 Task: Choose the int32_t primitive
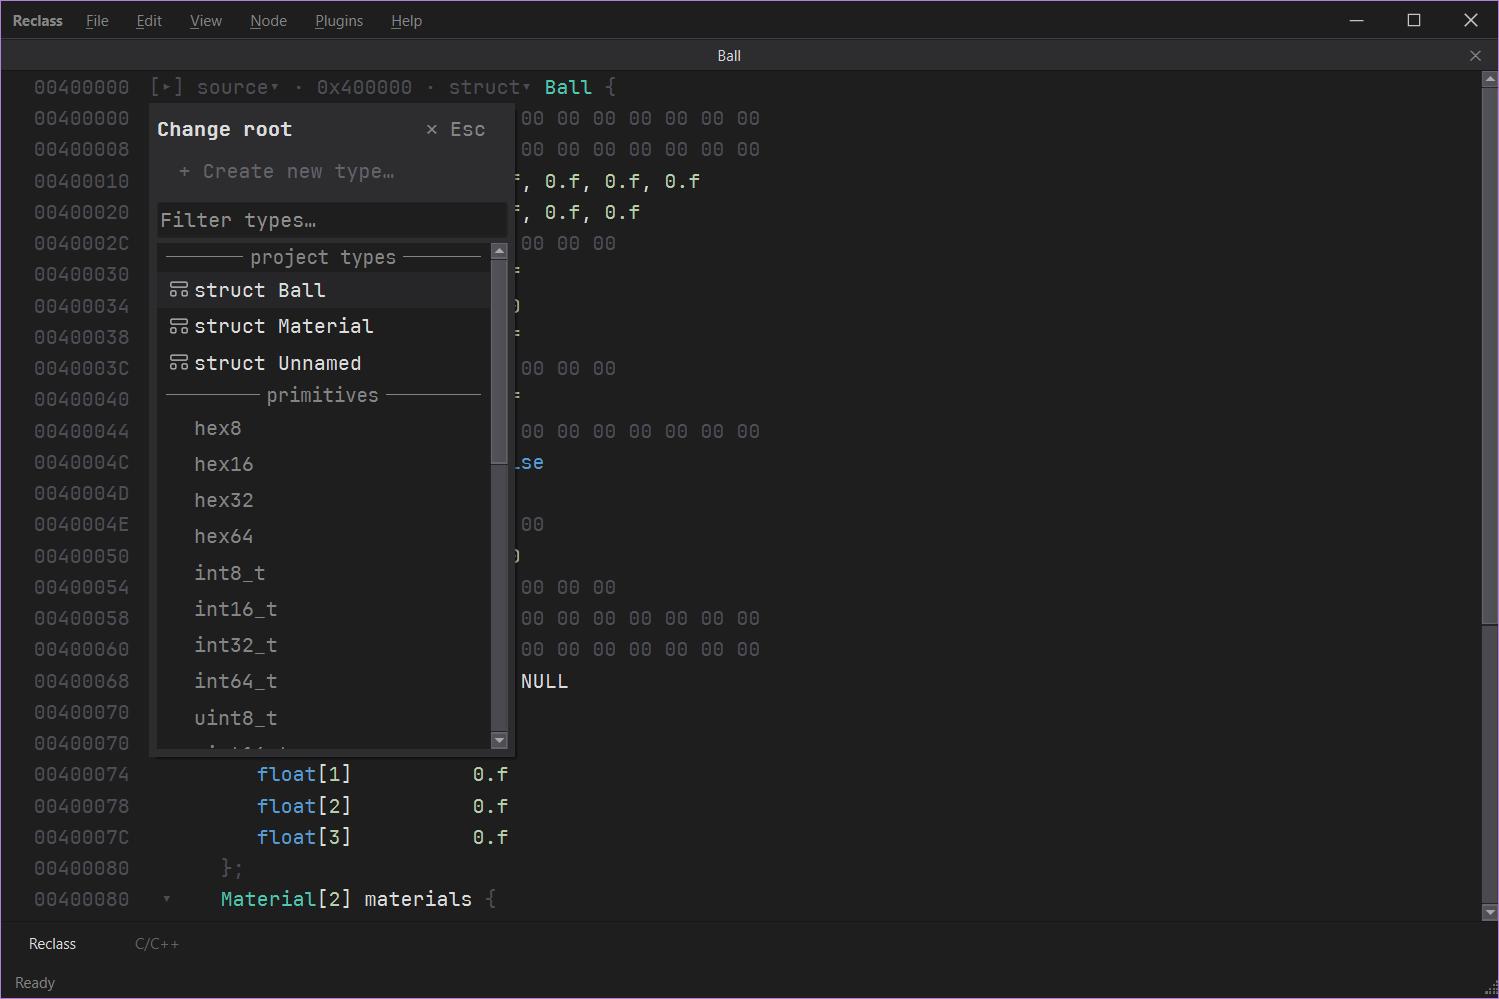324,645
